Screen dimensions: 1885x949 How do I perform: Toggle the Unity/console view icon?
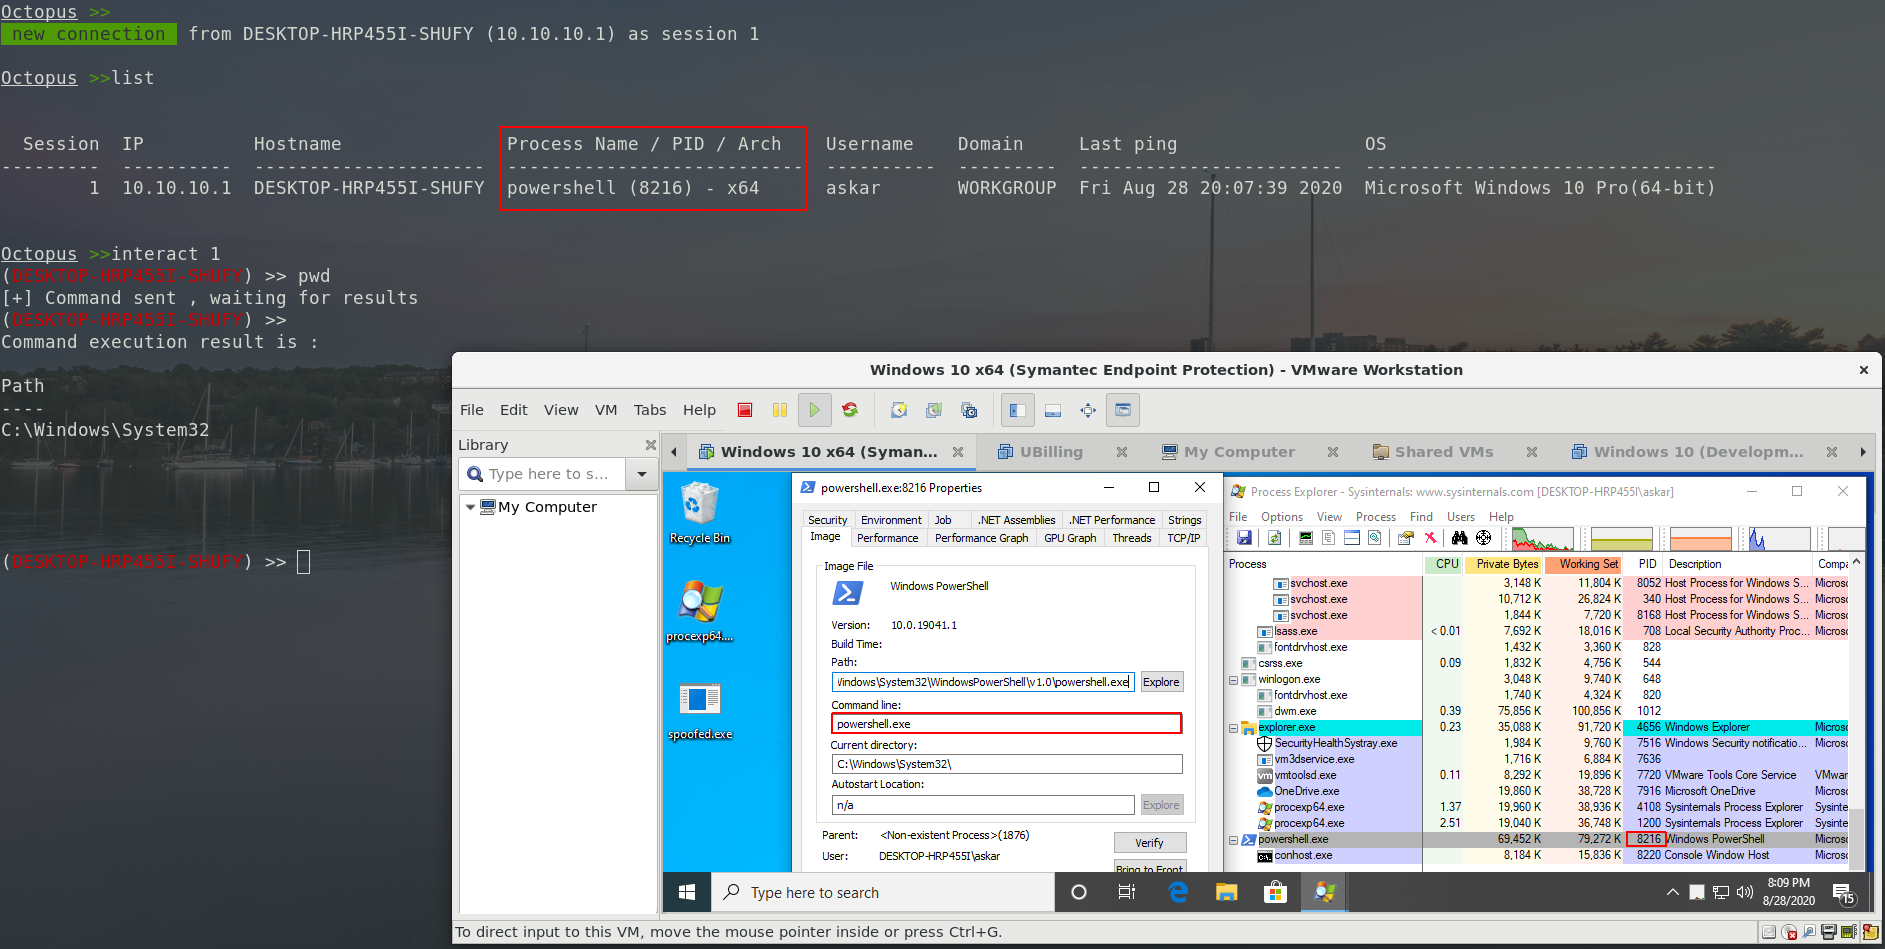tap(1123, 410)
